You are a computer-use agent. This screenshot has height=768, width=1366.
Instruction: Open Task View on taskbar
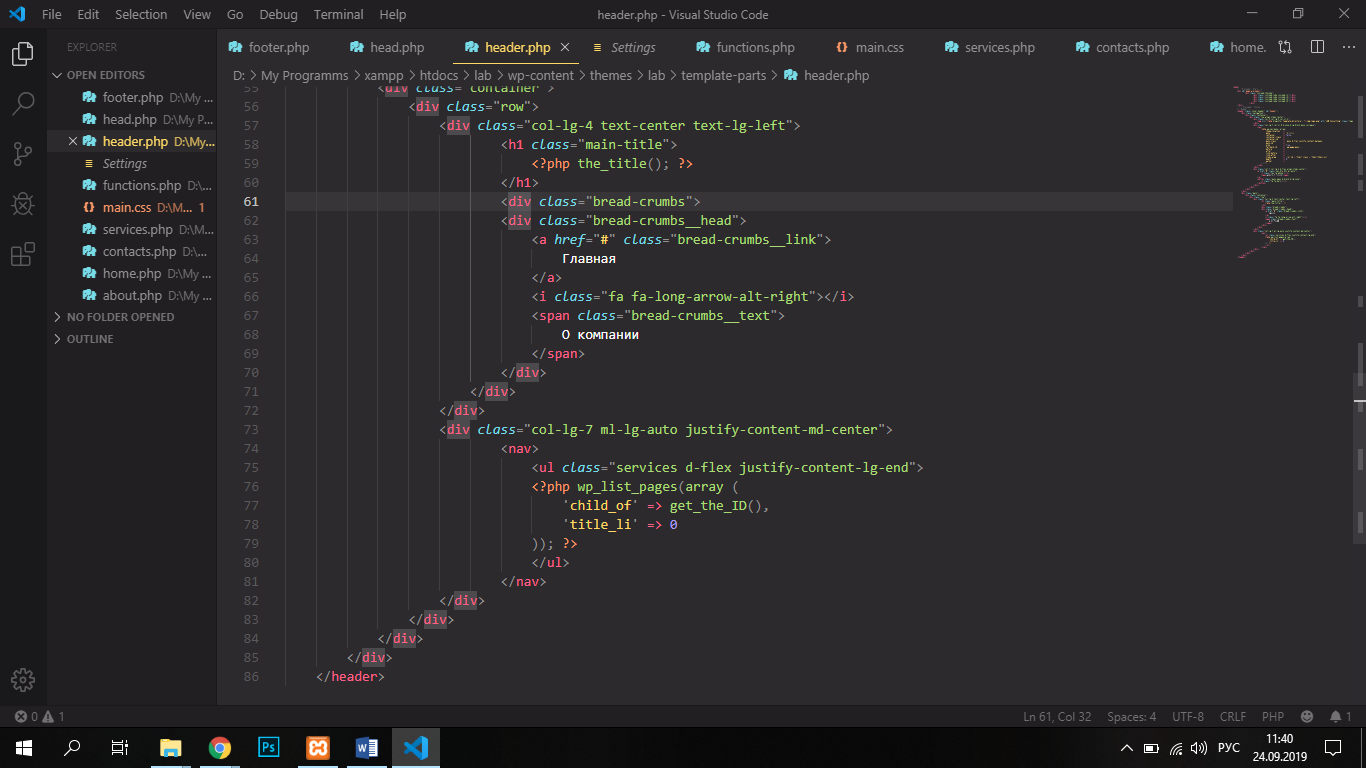pos(120,747)
